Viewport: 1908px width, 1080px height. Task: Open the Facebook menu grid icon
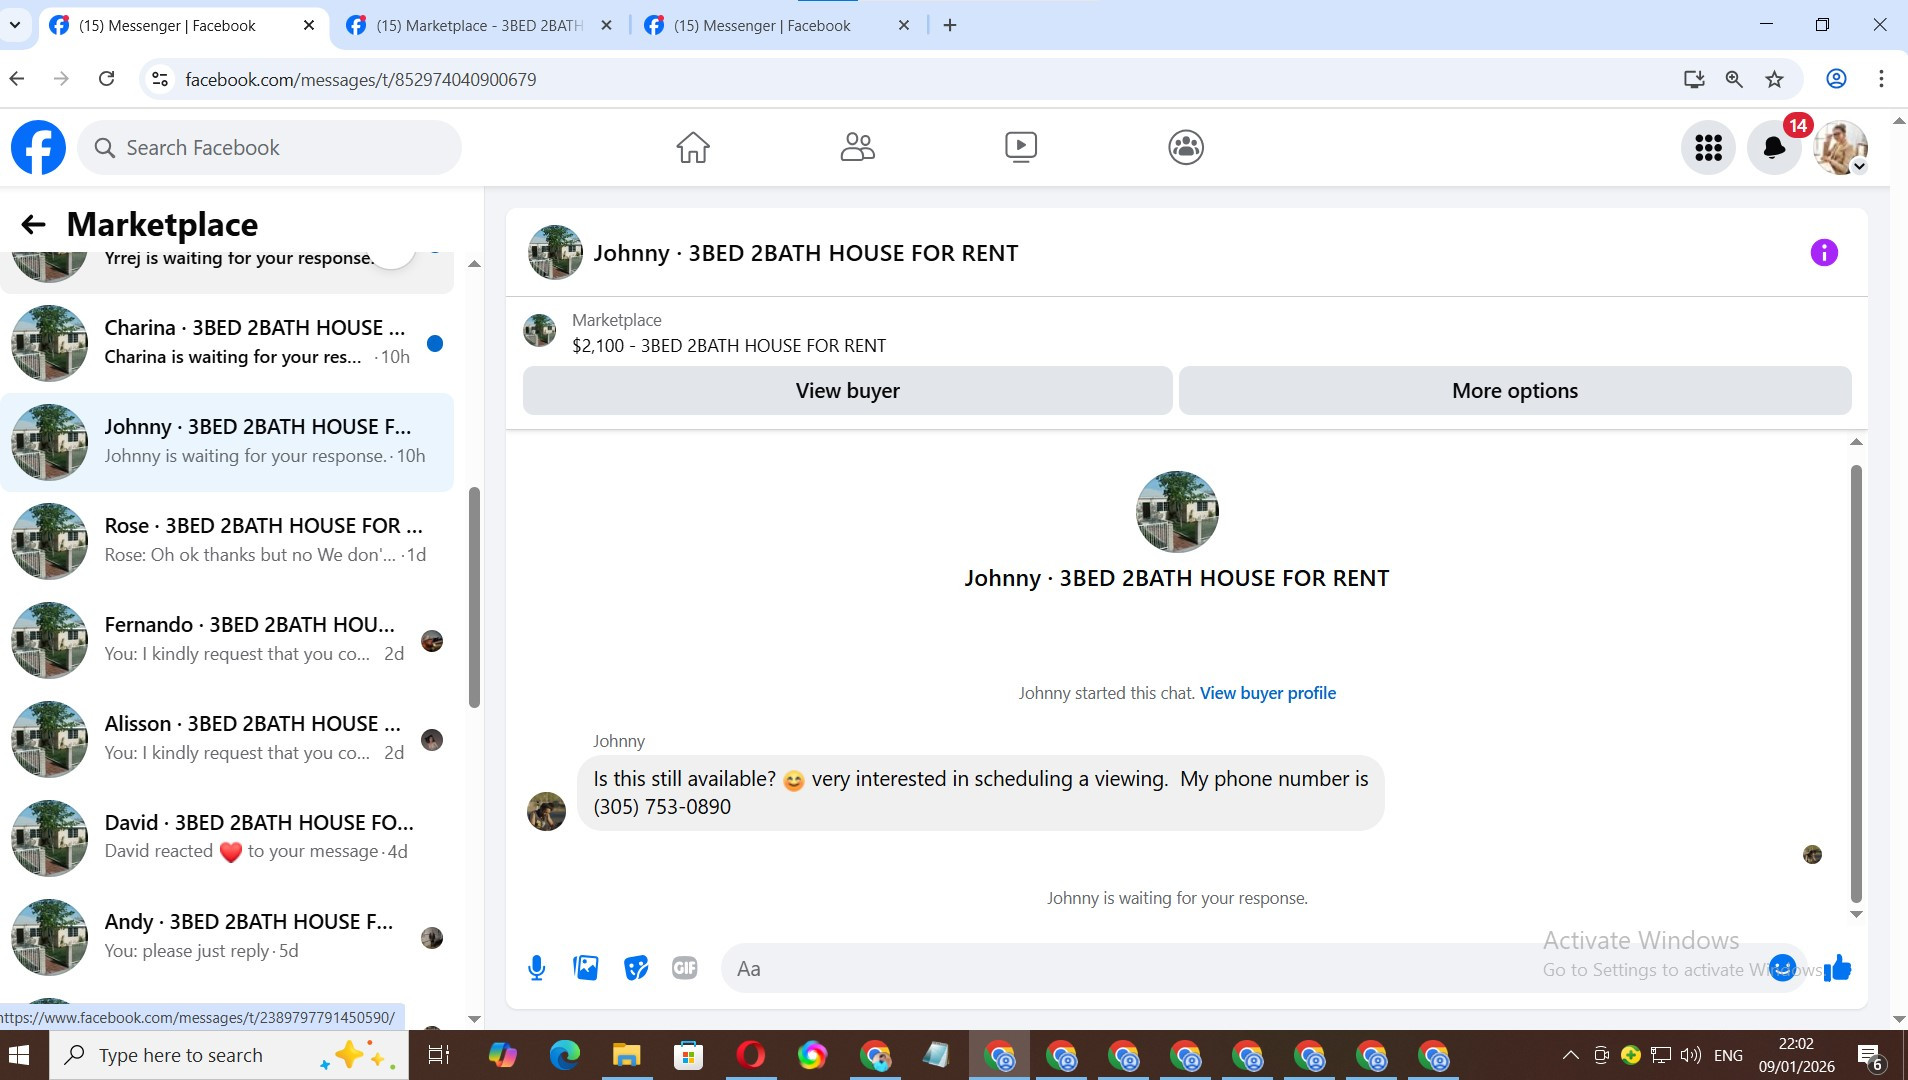[x=1708, y=148]
